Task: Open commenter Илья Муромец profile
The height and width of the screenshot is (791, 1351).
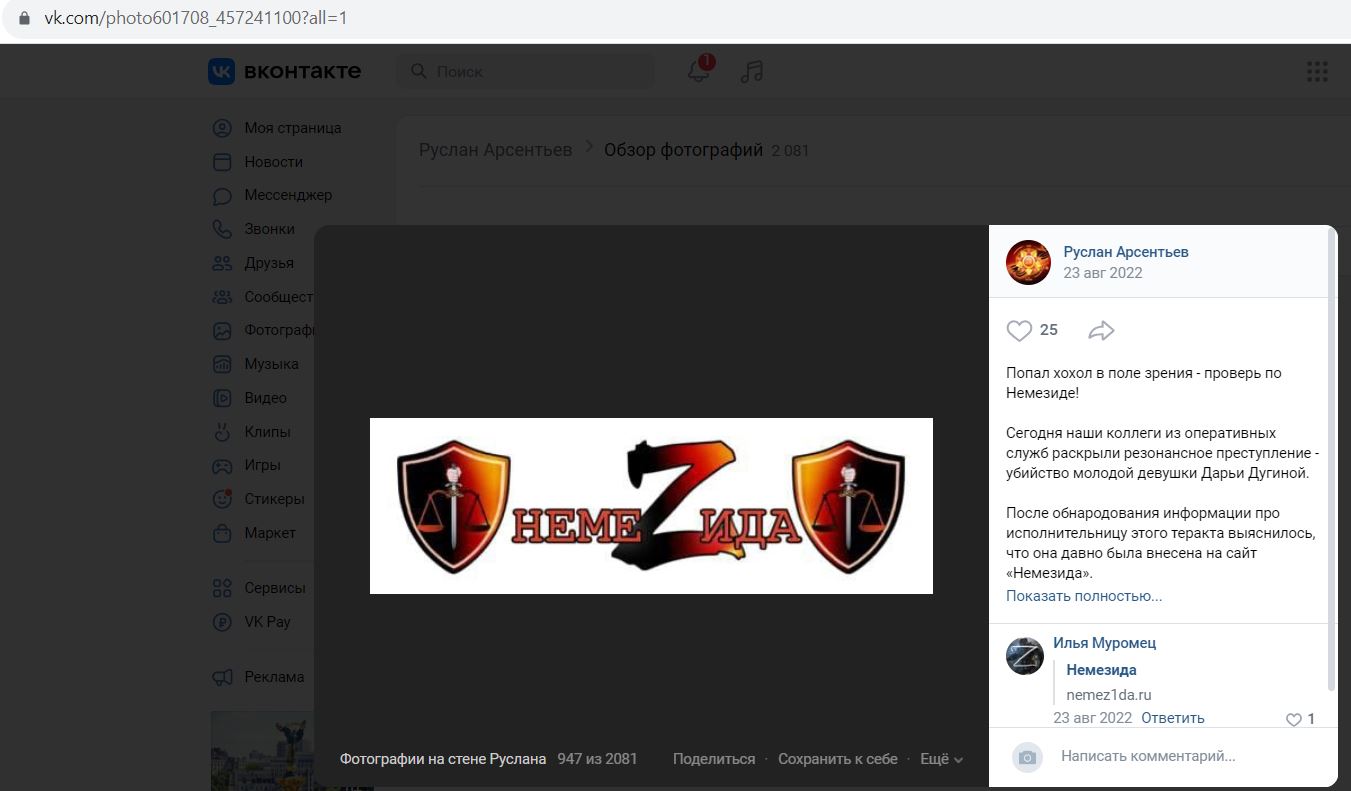Action: point(1104,643)
